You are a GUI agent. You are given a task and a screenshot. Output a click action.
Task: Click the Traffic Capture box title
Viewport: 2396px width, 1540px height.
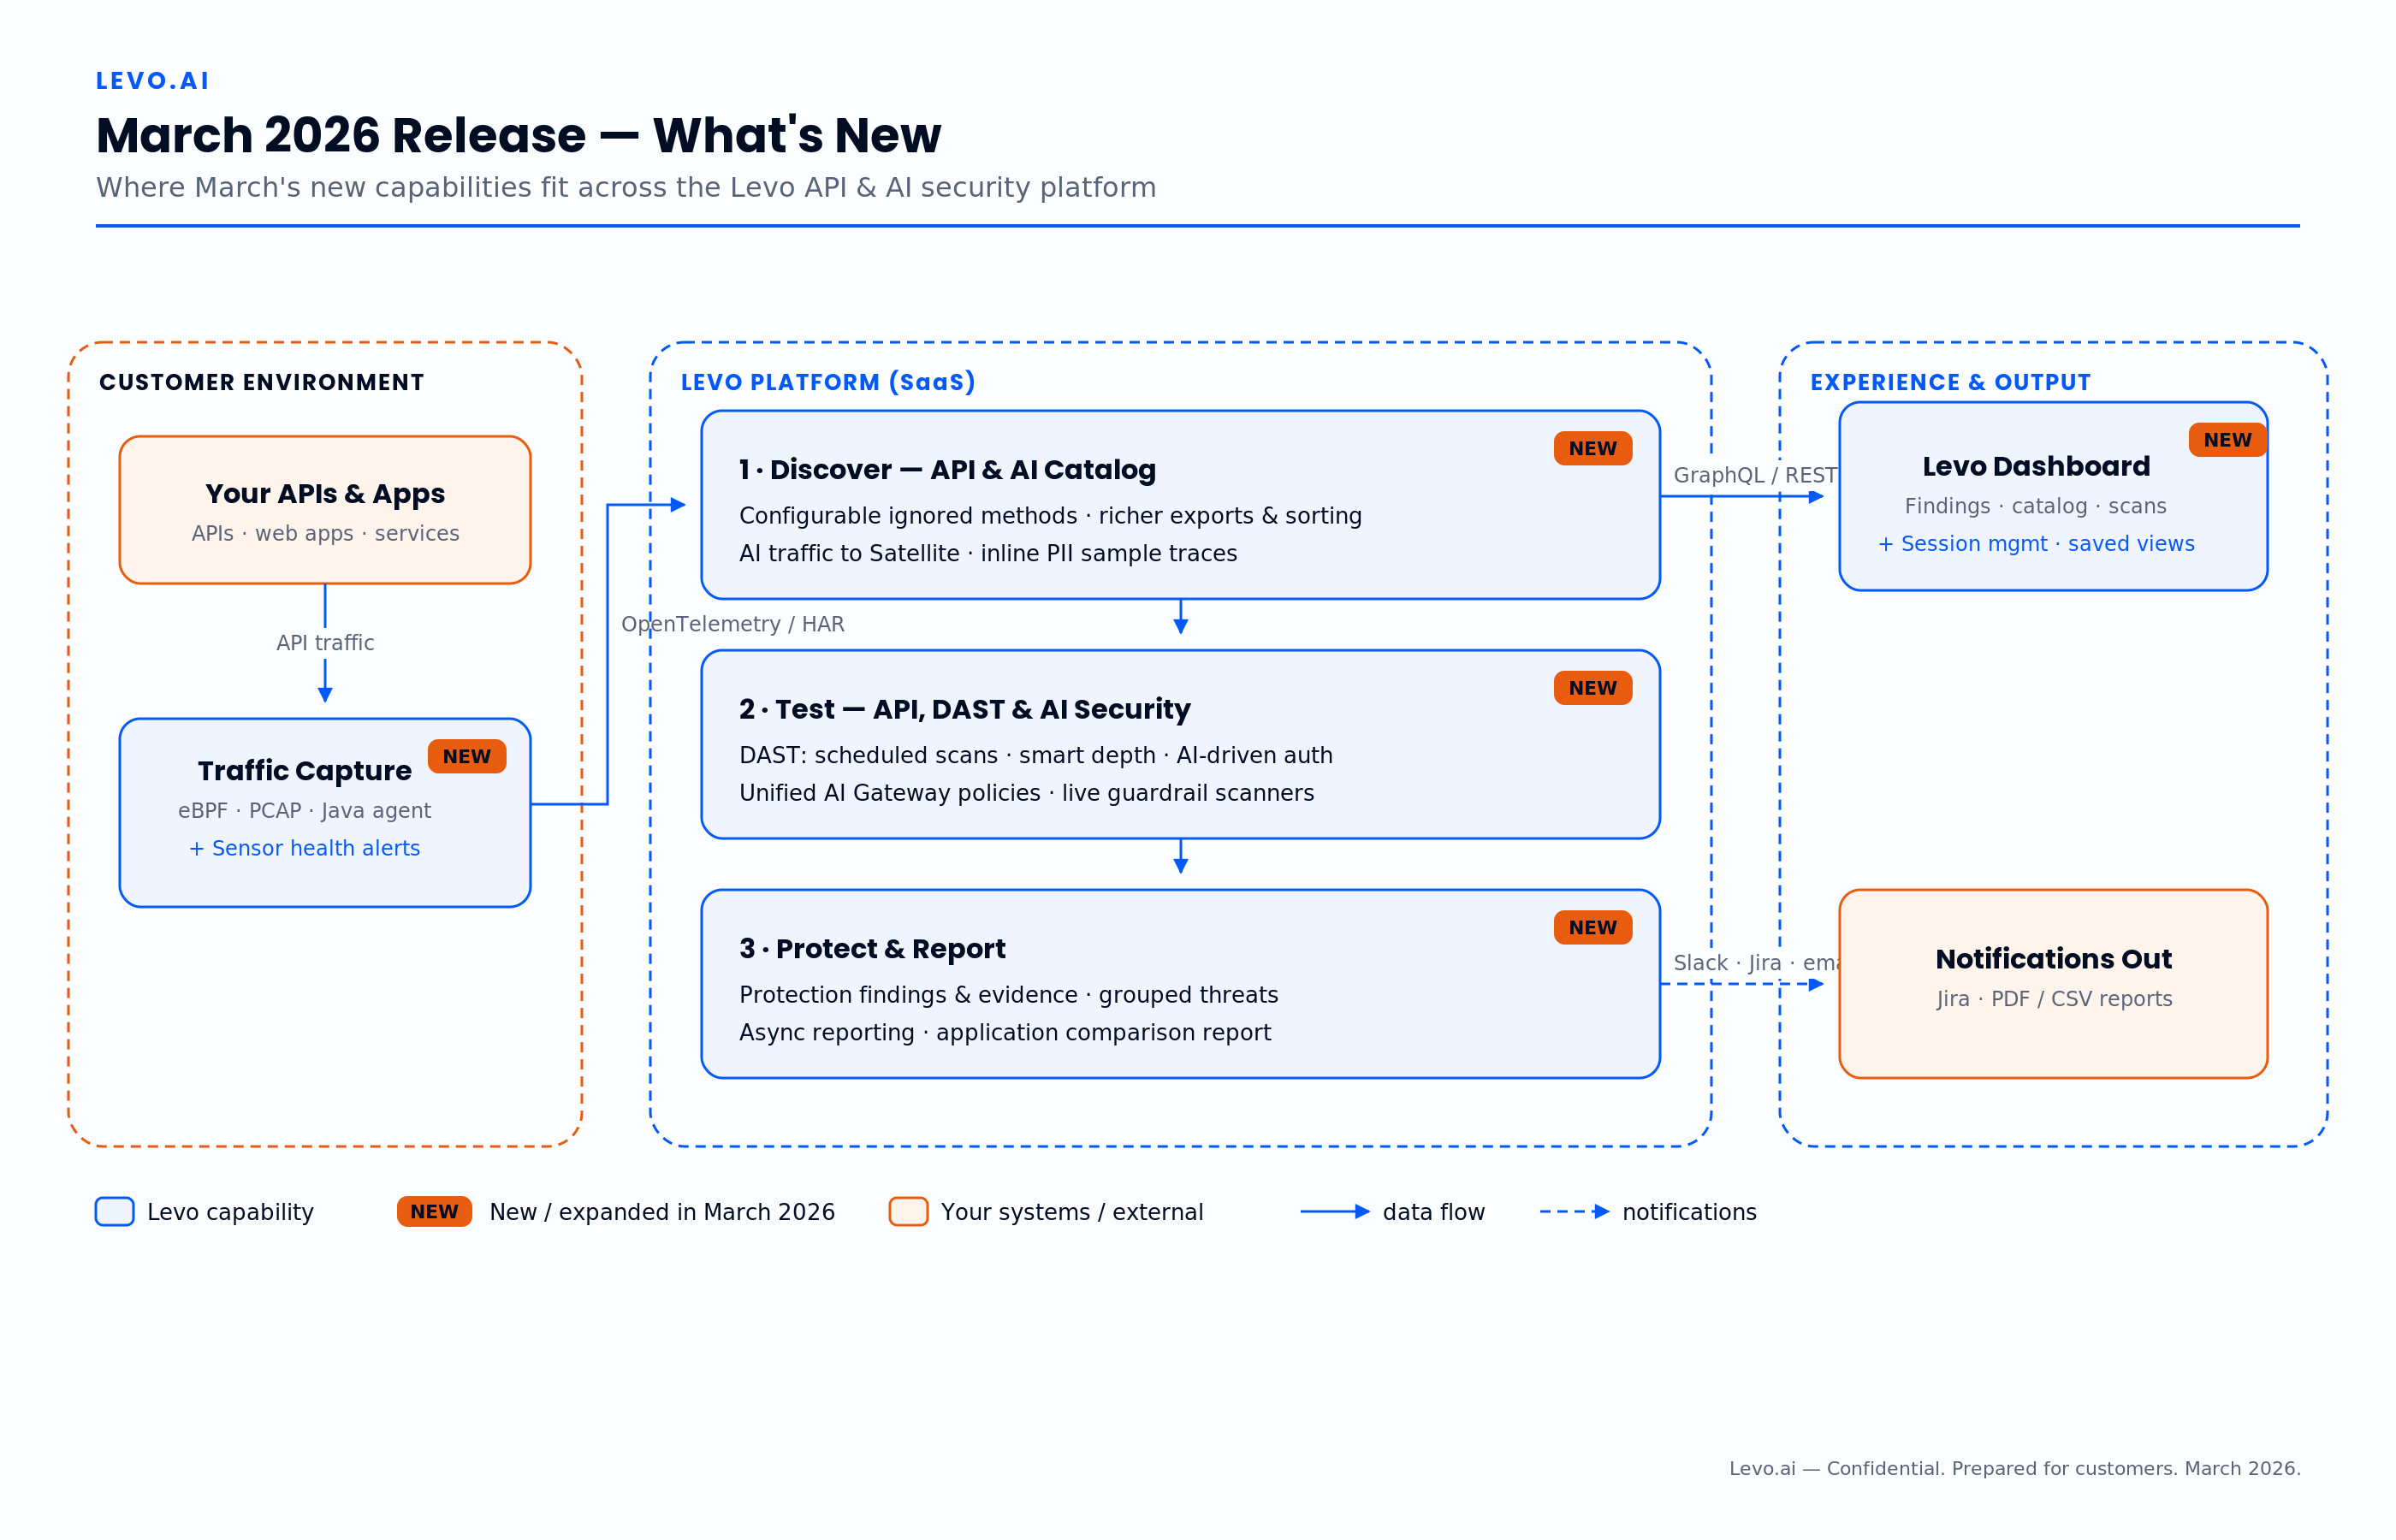[304, 770]
